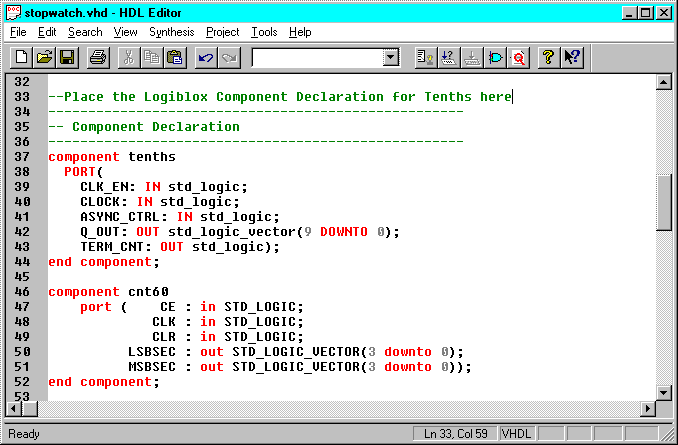This screenshot has width=678, height=445.
Task: Check syntax with the arrow-question icon
Action: [x=449, y=58]
